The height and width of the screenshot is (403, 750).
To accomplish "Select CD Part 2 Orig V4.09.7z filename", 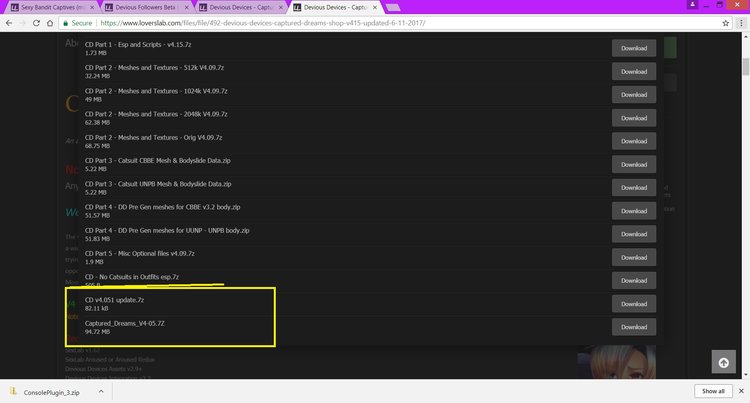I will click(154, 138).
